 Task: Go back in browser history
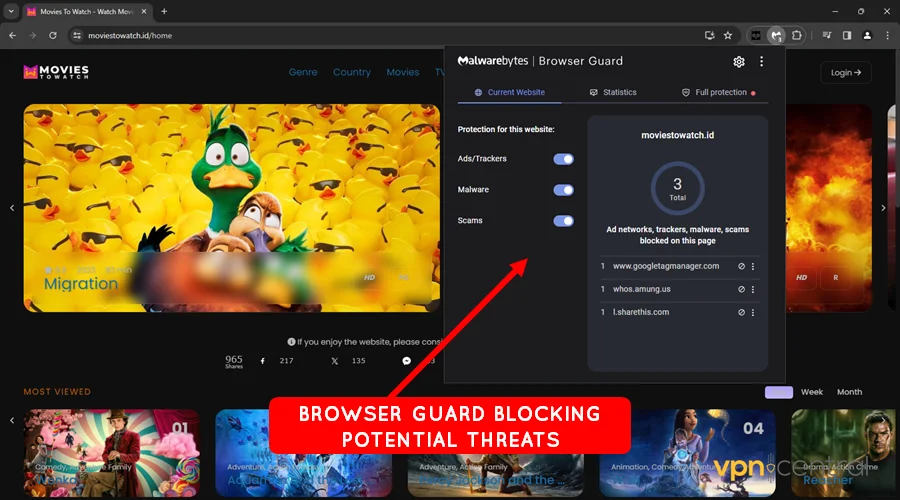tap(13, 36)
